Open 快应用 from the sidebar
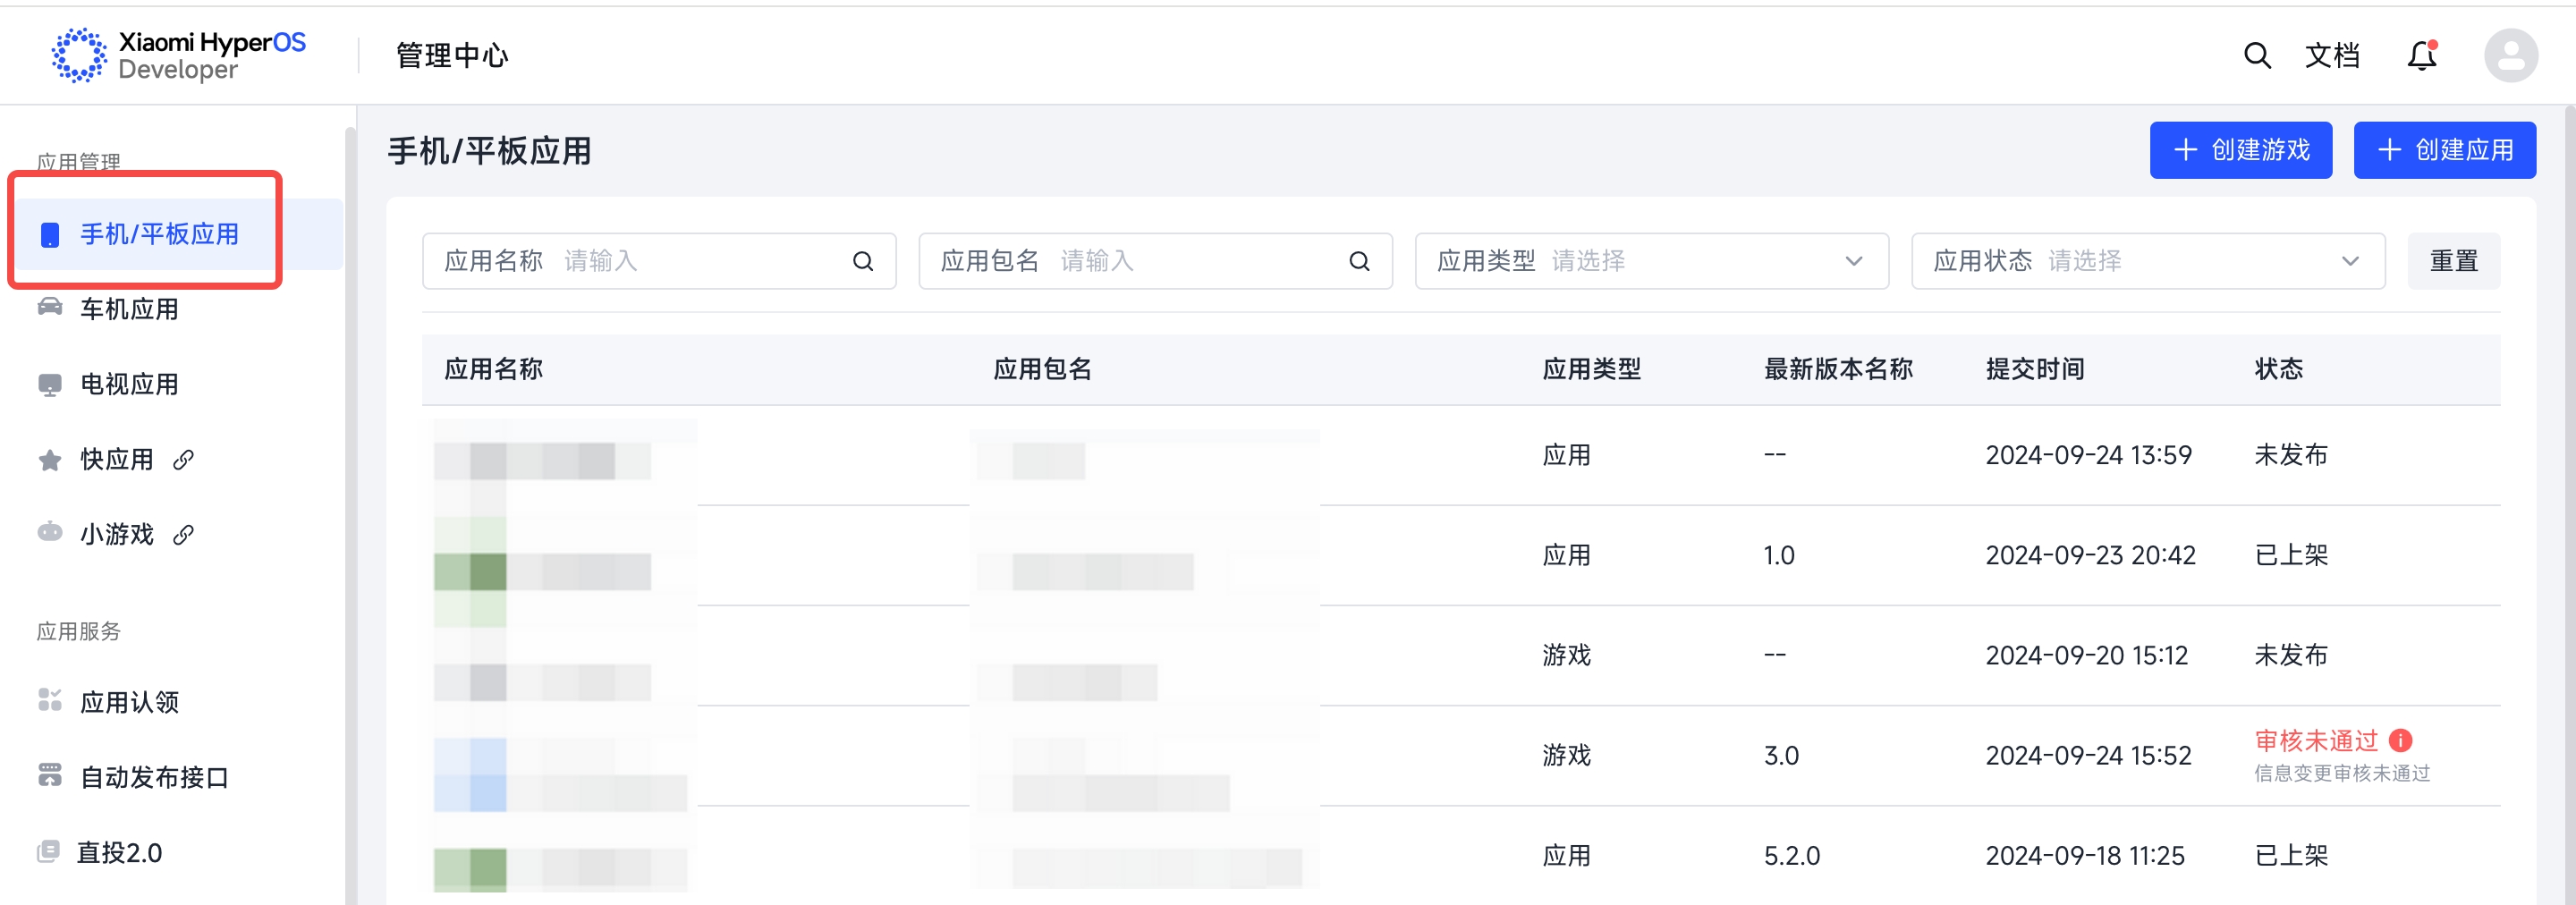The height and width of the screenshot is (905, 2576). pos(116,459)
